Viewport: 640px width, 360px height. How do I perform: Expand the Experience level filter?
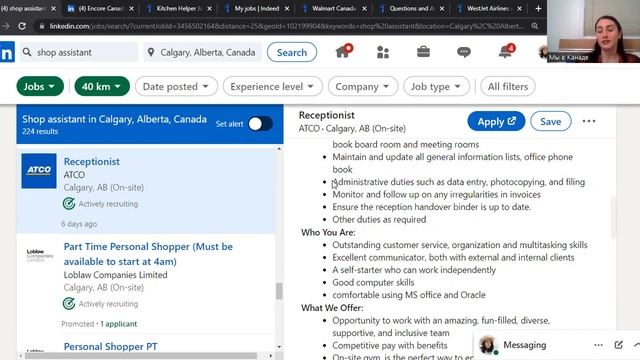pos(273,87)
